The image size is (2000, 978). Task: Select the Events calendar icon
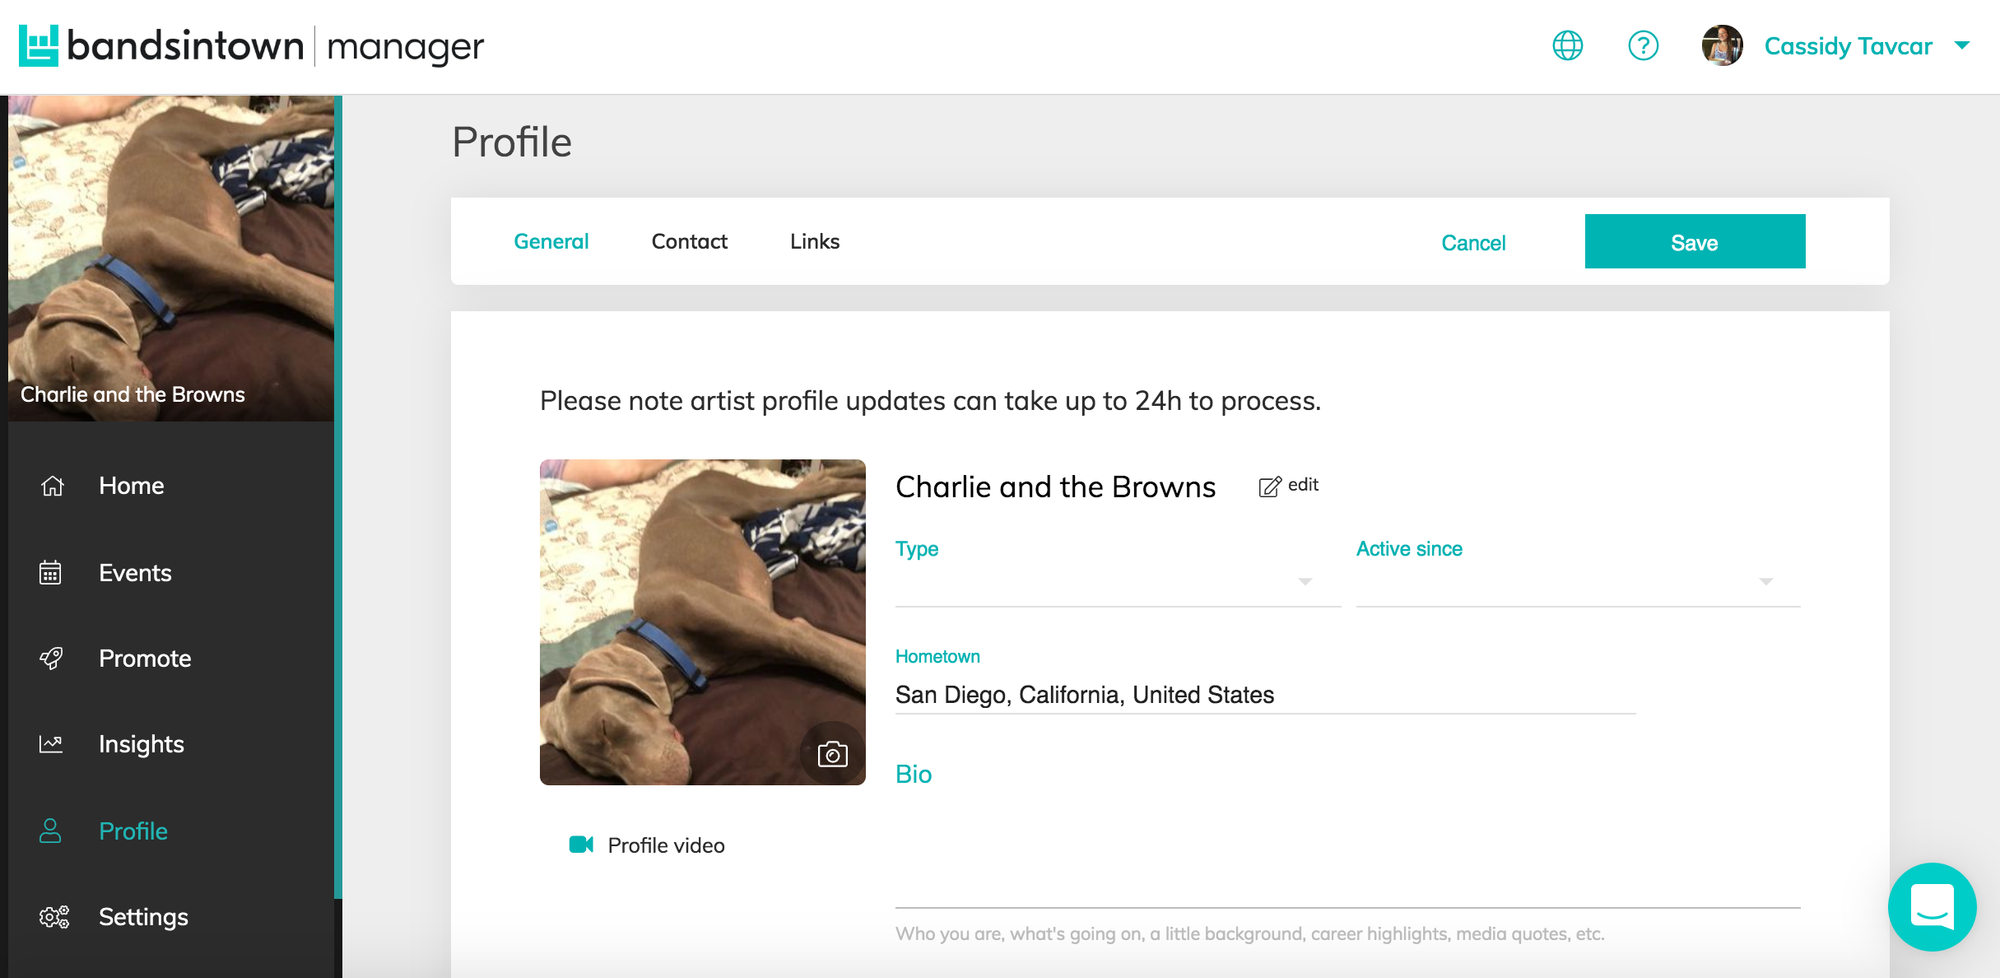[x=50, y=572]
